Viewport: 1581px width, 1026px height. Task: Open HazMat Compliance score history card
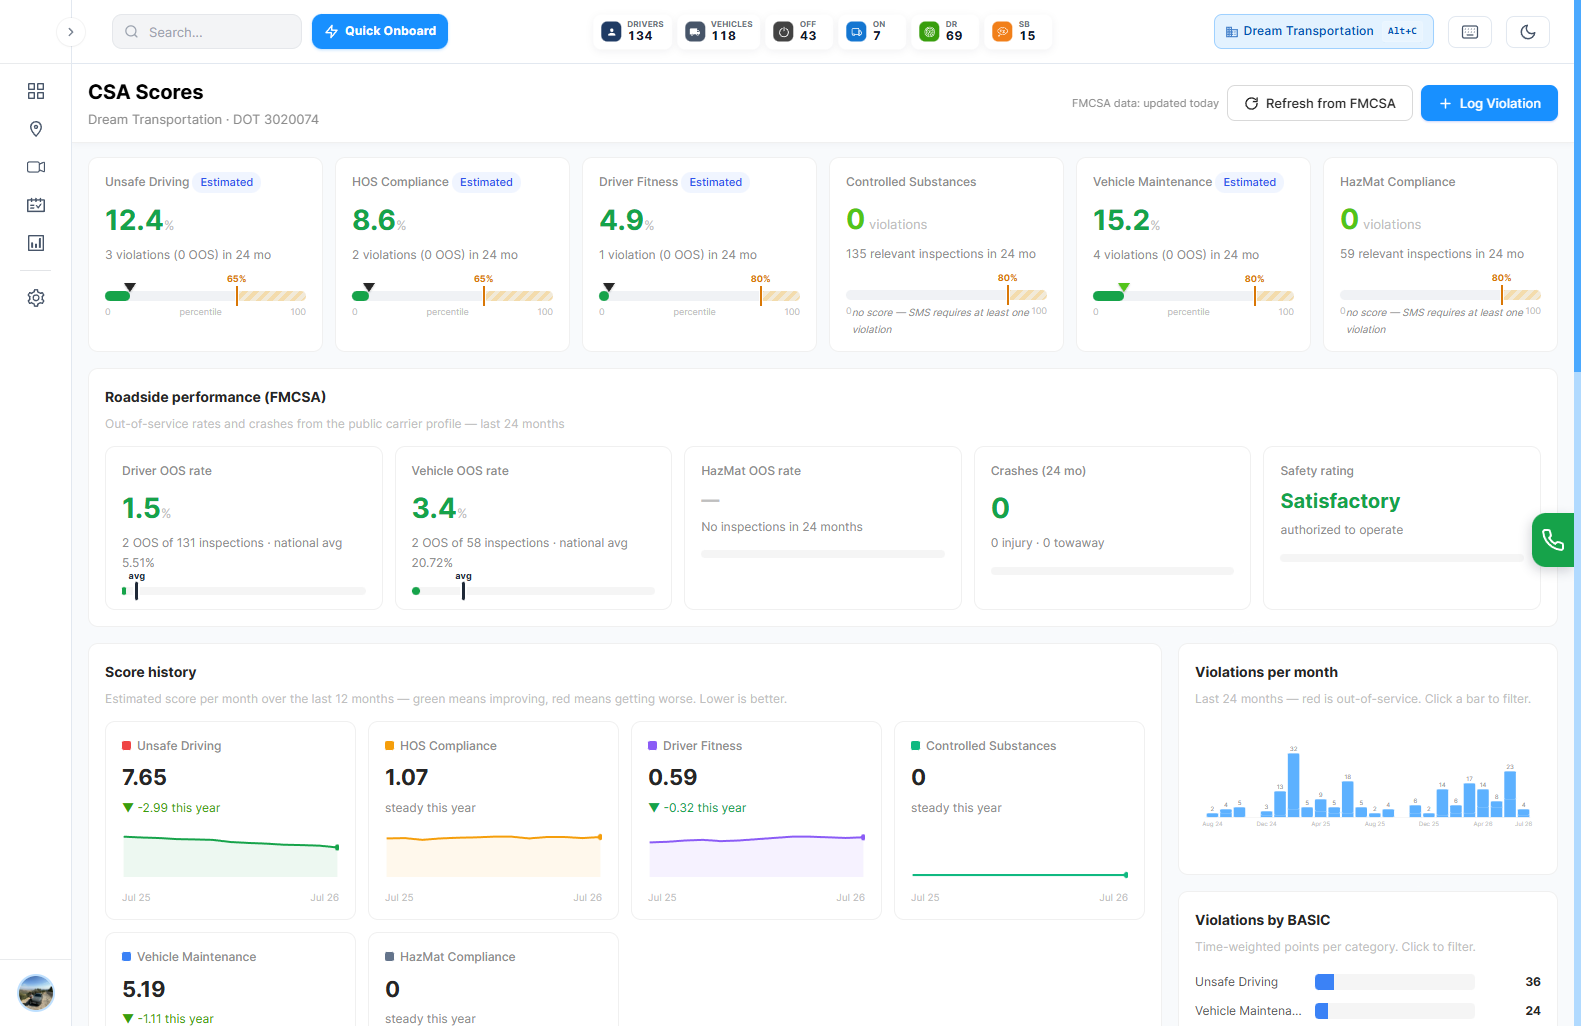tap(493, 980)
